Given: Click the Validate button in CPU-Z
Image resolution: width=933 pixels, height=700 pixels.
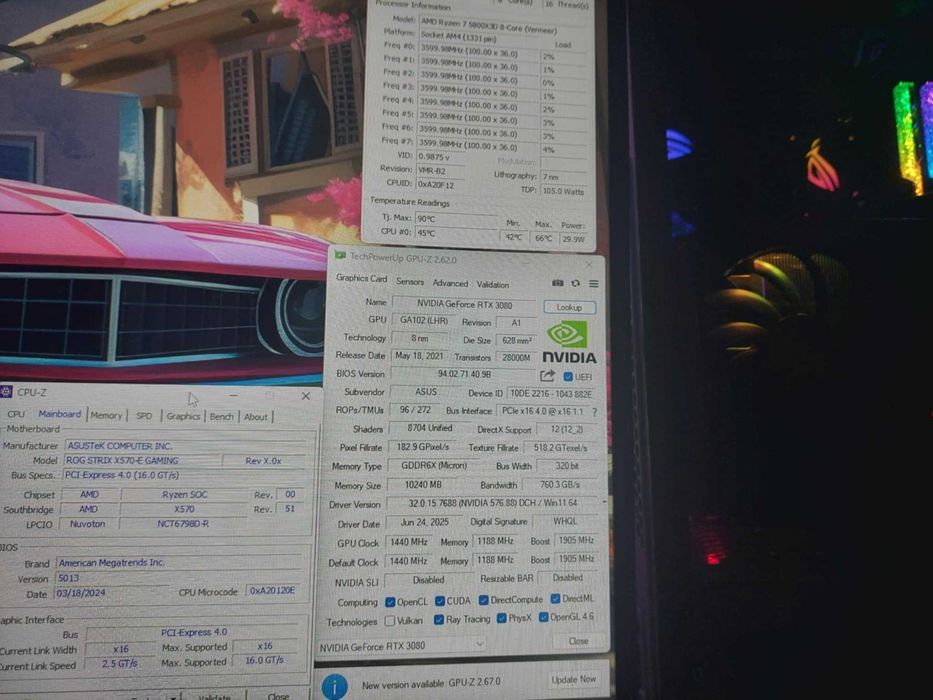Looking at the screenshot, I should [214, 695].
